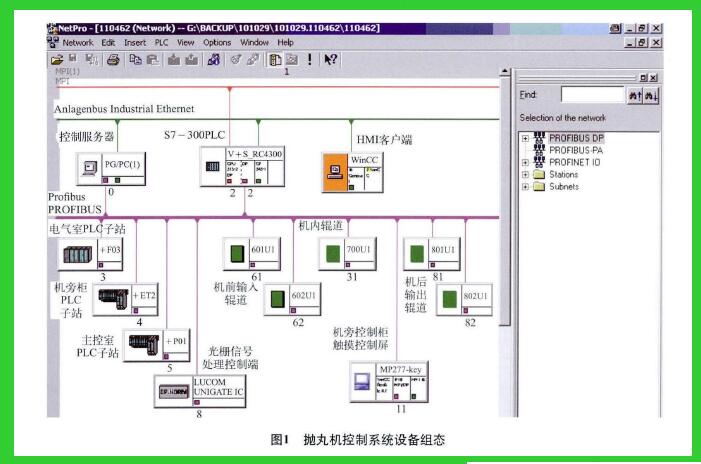701x464 pixels.
Task: Click the exclamation mark toolbar icon
Action: (310, 59)
